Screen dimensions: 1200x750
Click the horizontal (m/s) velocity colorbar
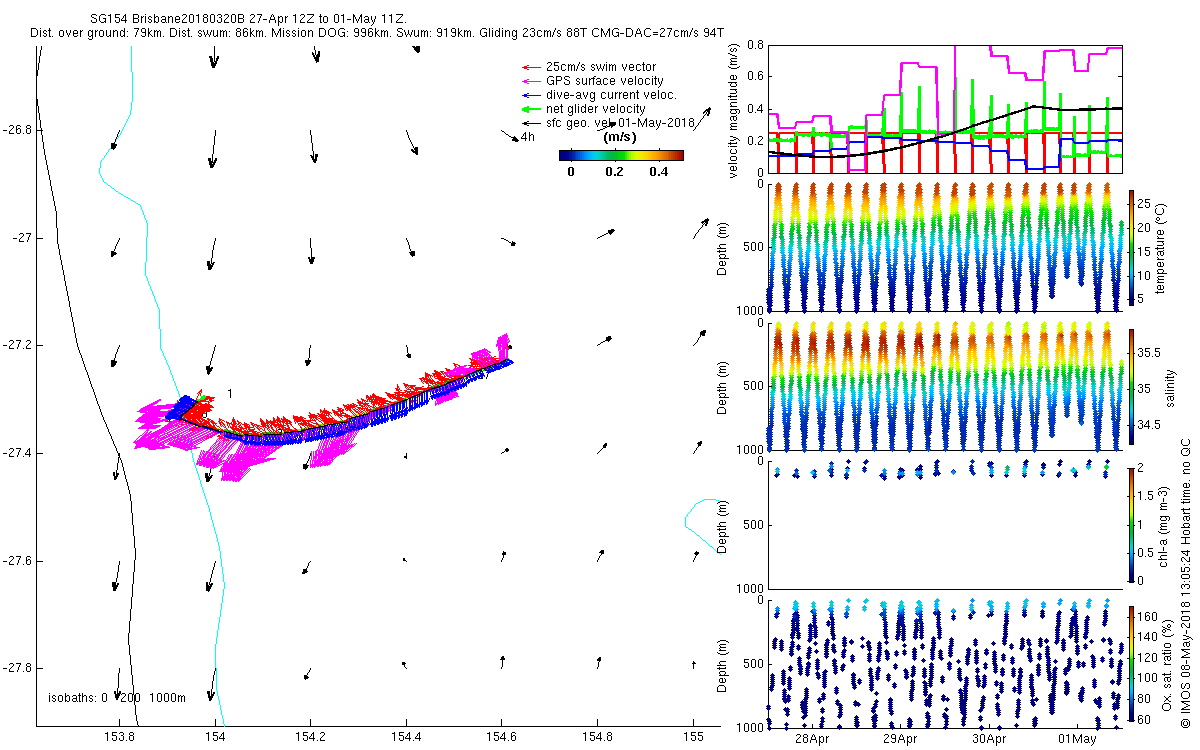(621, 155)
